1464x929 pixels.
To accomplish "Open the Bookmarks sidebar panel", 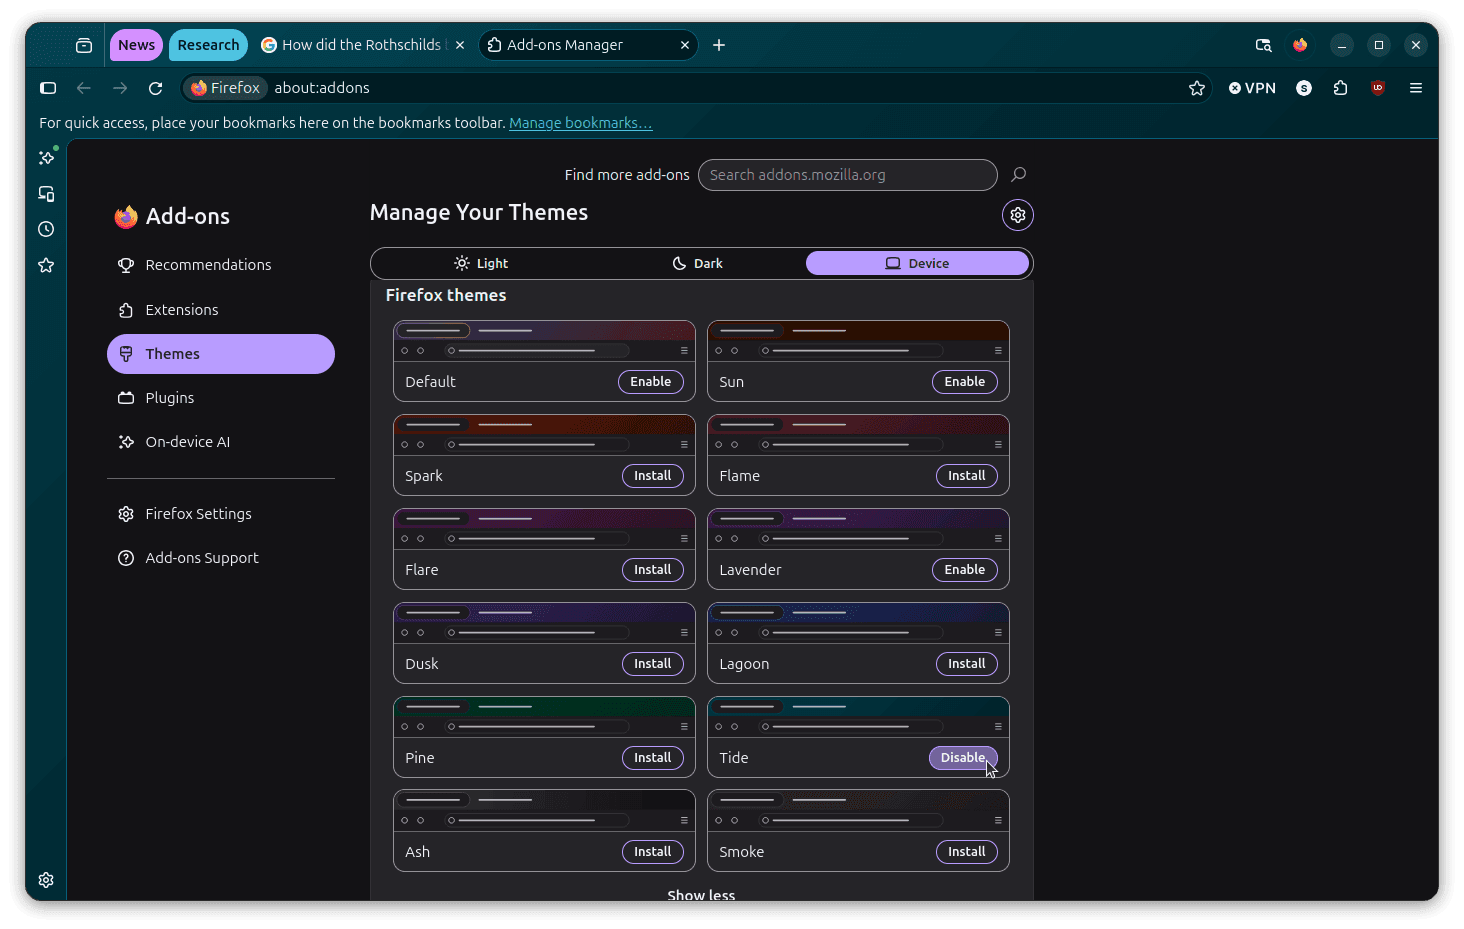I will (x=46, y=265).
